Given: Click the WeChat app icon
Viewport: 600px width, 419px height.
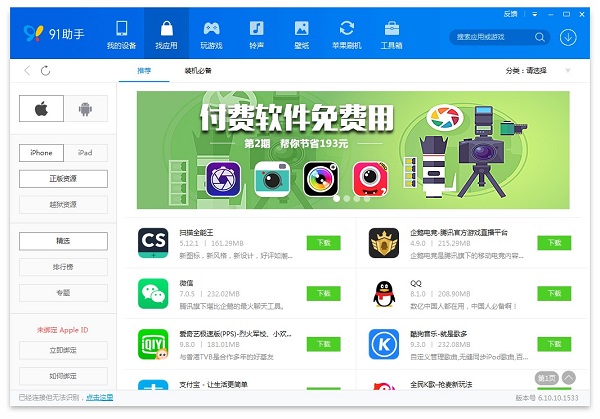Looking at the screenshot, I should [x=153, y=293].
